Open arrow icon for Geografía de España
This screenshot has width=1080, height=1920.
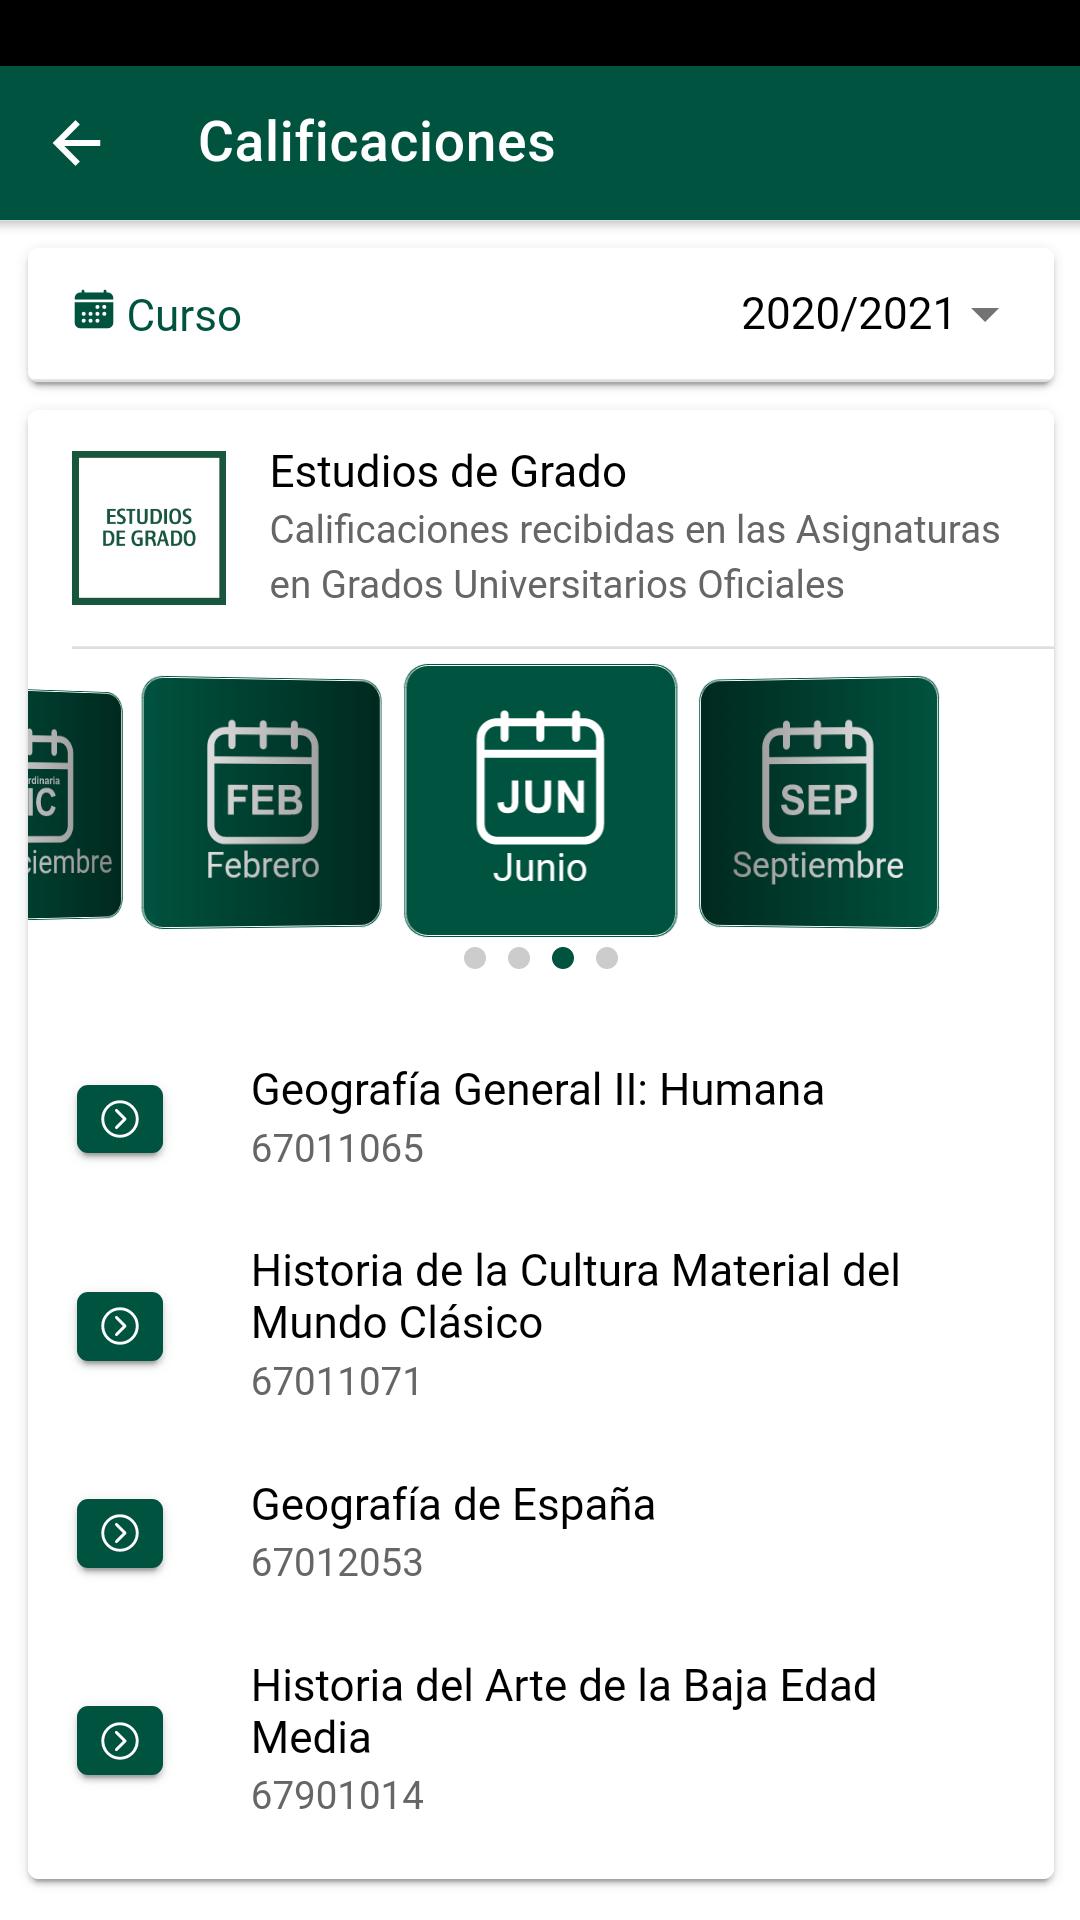(120, 1533)
